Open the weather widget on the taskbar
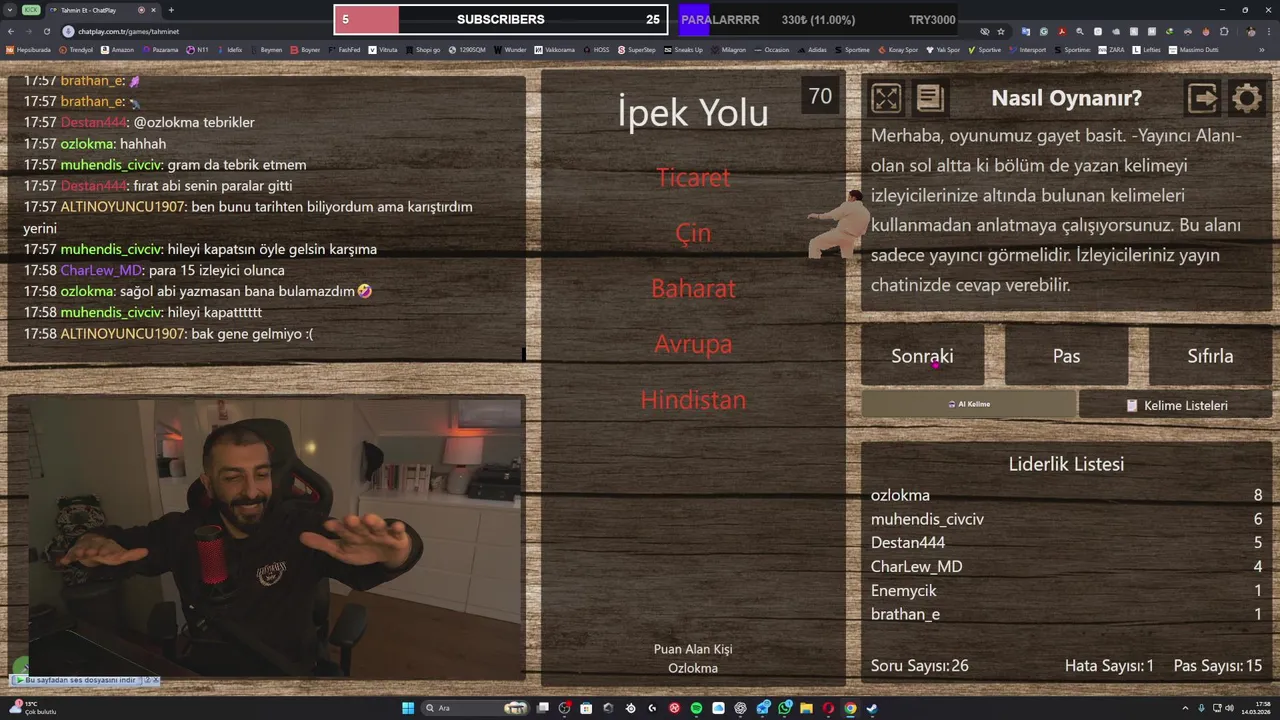 [32, 708]
